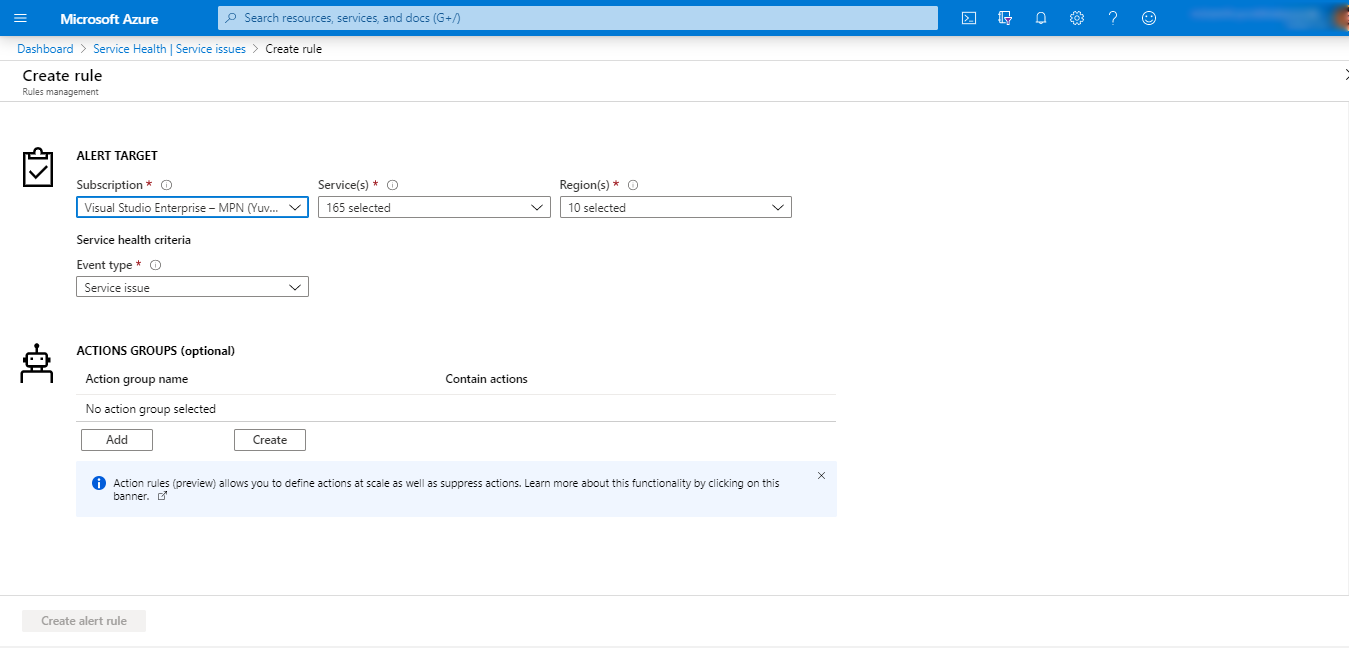The image size is (1349, 648).
Task: Dismiss the Action rules preview banner
Action: point(821,476)
